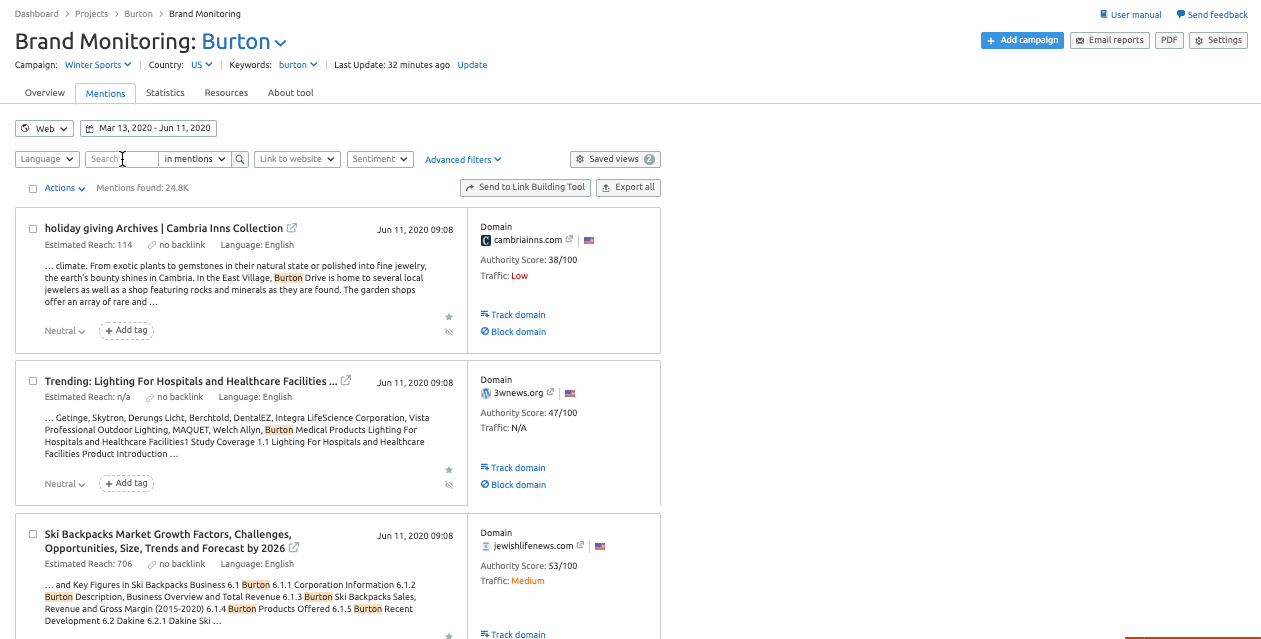
Task: Open jewishlifenews.com external link icon
Action: click(580, 546)
